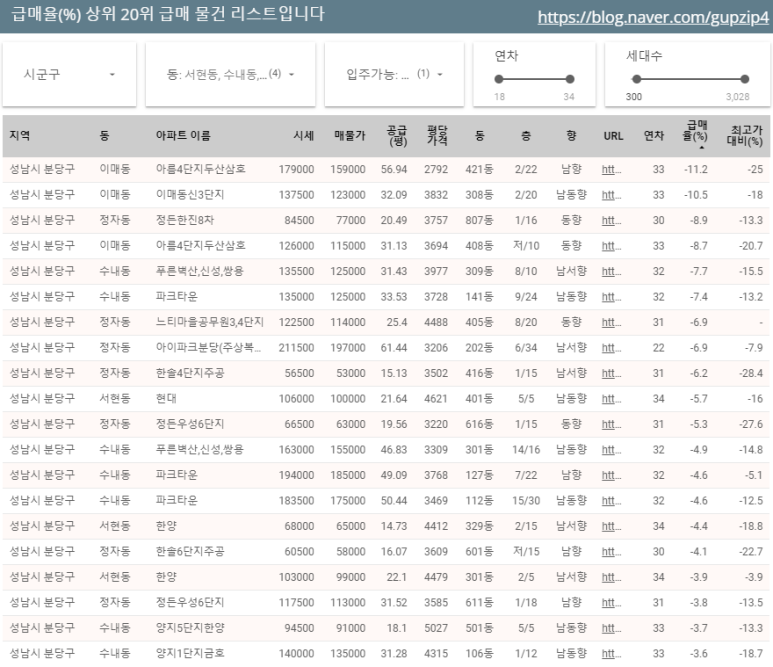The image size is (773, 667).
Task: Select apartment name 느티마을공무원3,4단지
Action: pos(210,322)
